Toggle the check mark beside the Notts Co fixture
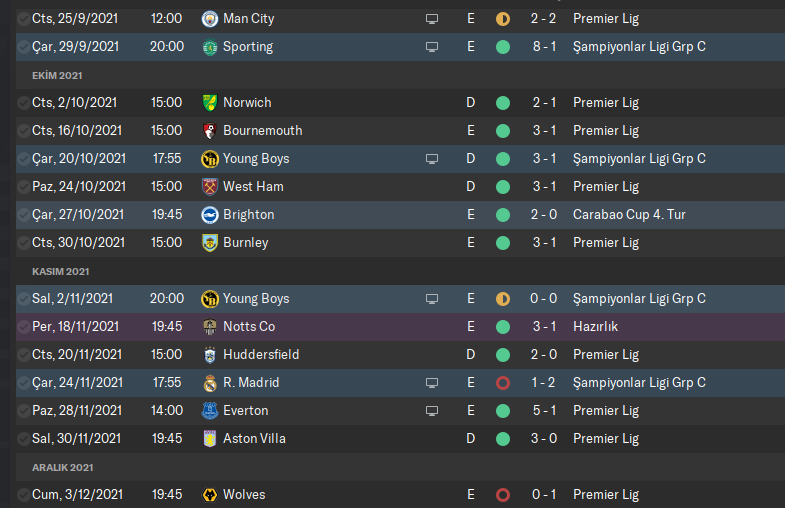This screenshot has height=508, width=785. point(23,327)
